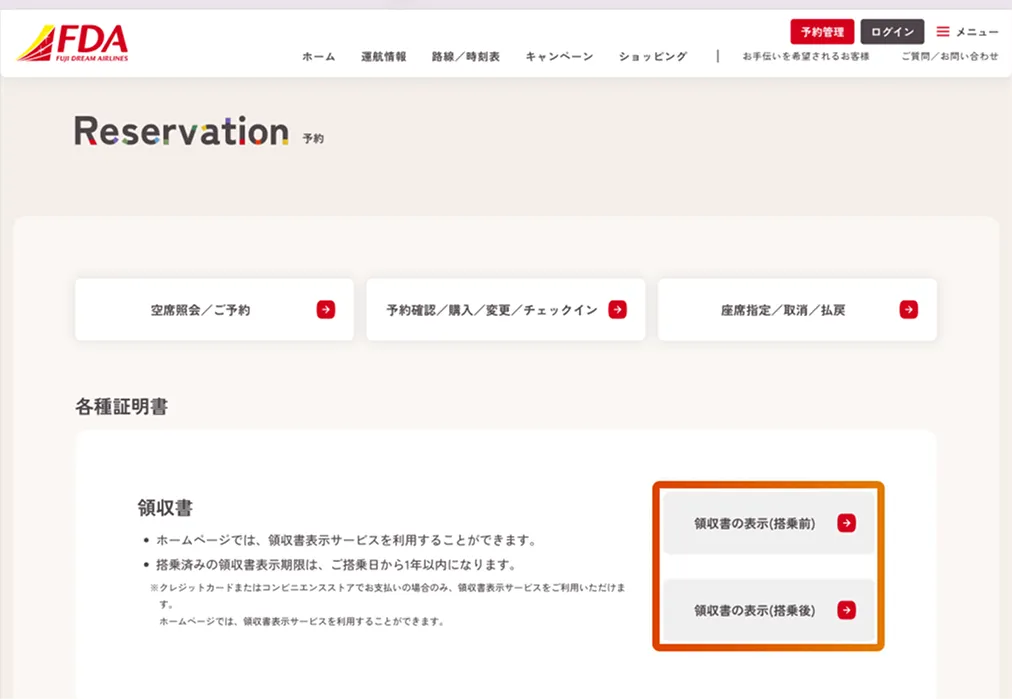Open 運航情報 navigation item

(384, 57)
